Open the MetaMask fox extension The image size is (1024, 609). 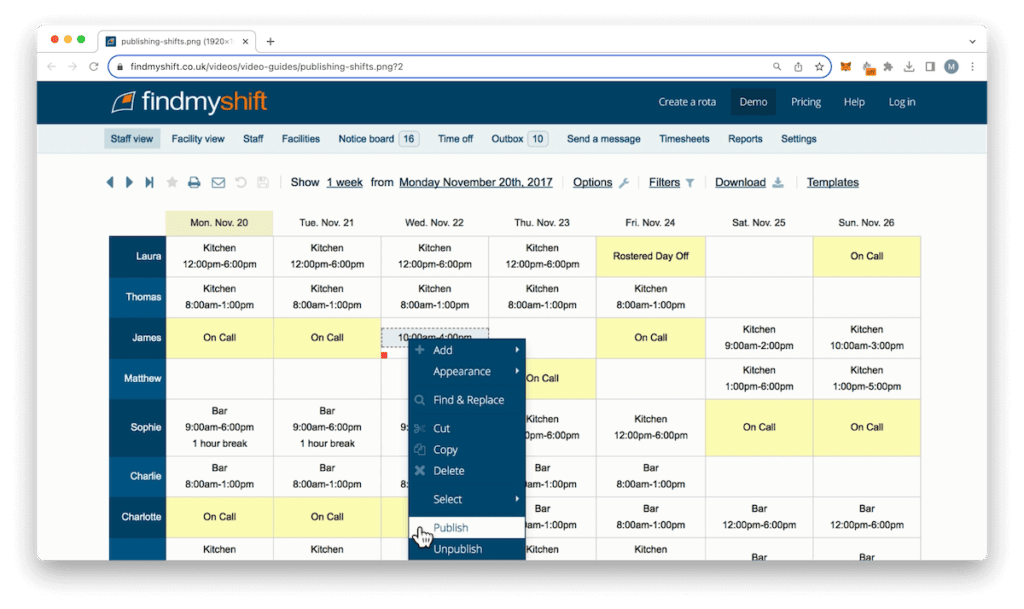click(846, 67)
